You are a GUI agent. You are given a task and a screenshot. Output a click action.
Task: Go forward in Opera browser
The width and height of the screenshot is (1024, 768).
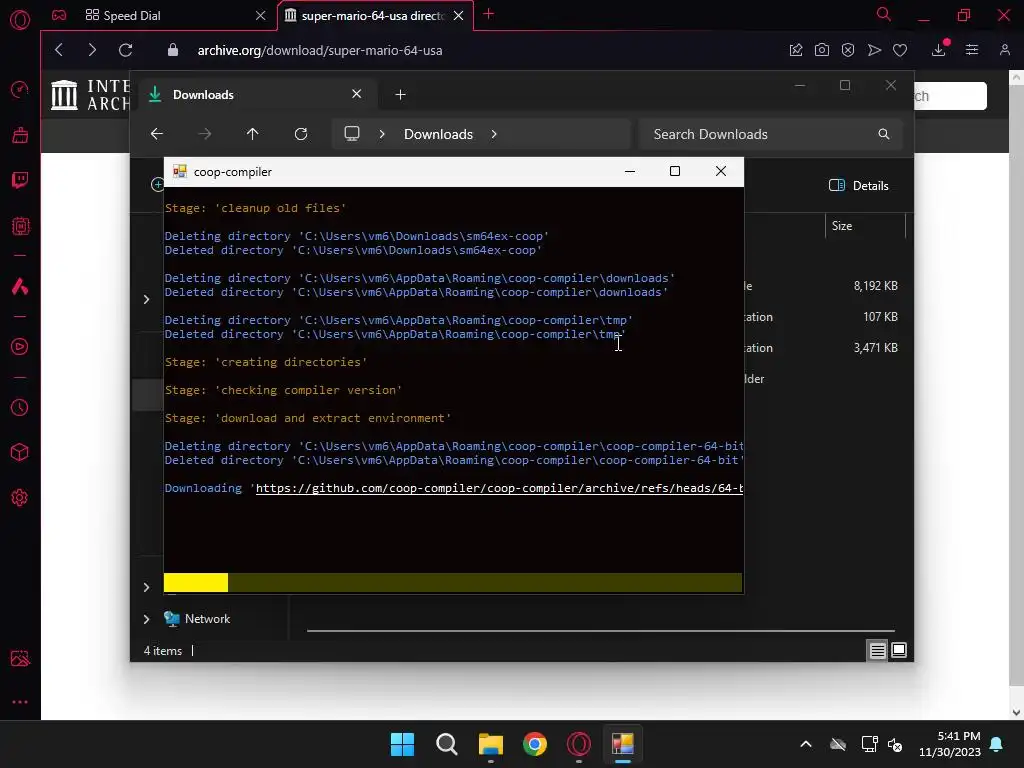pos(92,50)
